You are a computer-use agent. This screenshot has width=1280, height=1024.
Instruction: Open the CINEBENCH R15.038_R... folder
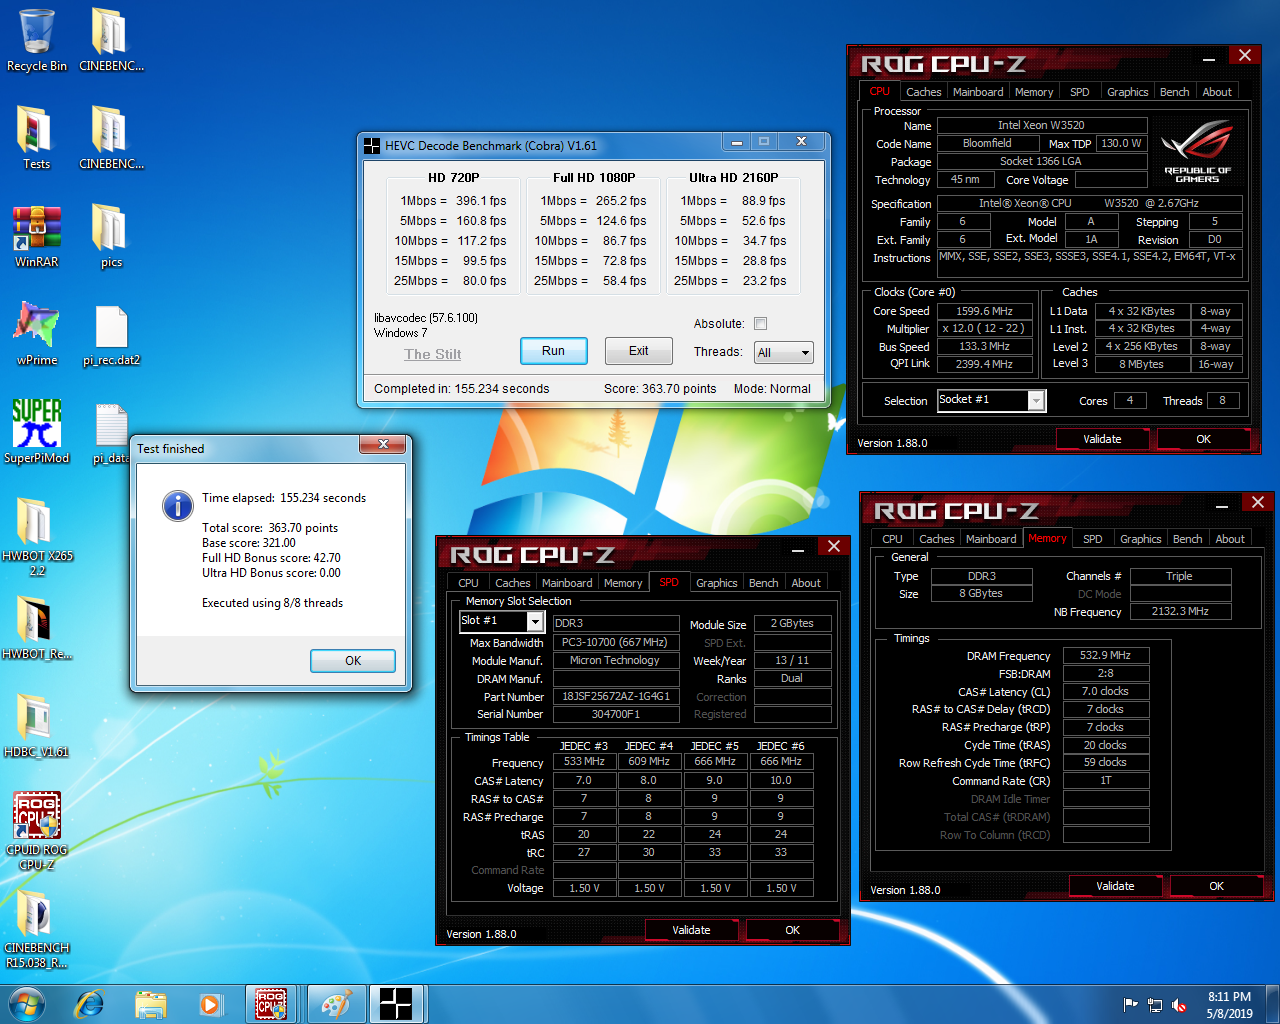tap(36, 929)
